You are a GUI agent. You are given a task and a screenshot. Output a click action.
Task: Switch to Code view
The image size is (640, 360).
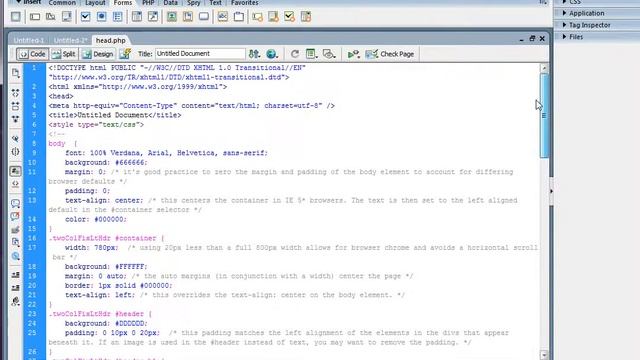32,54
